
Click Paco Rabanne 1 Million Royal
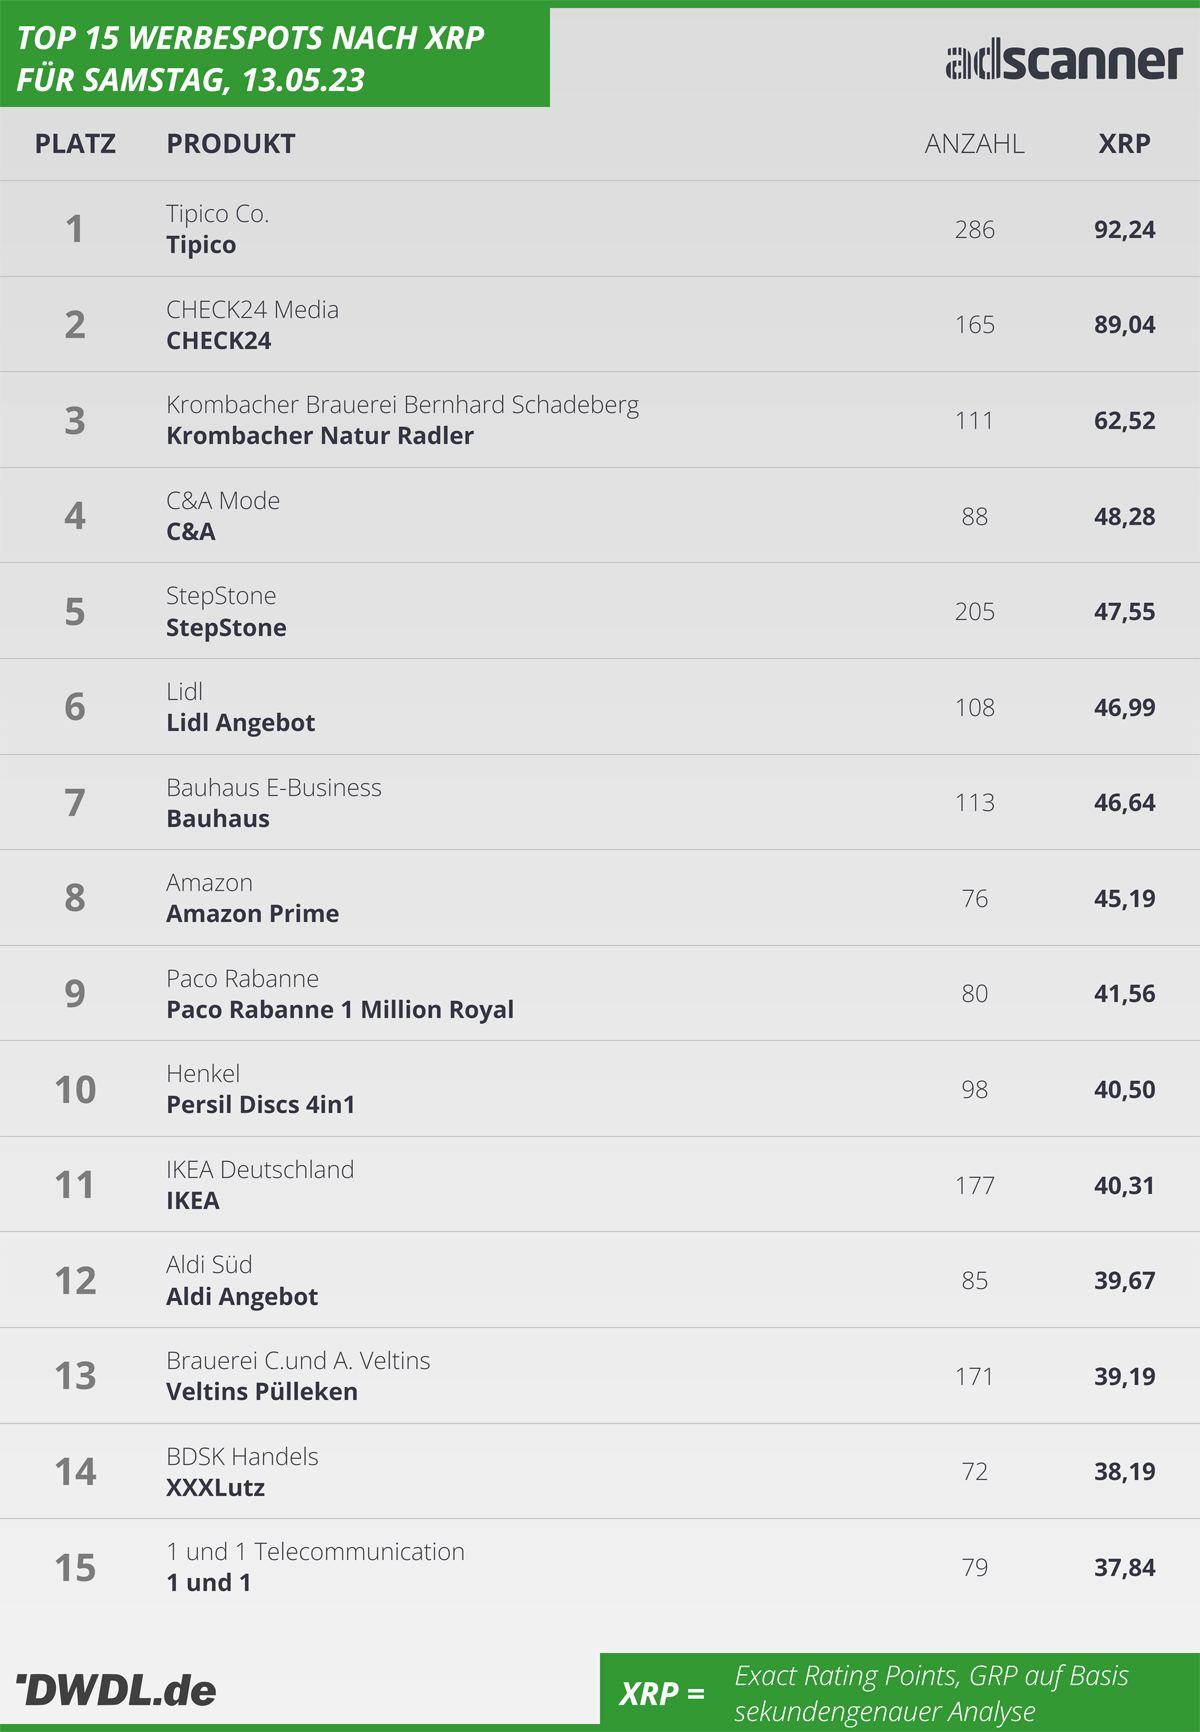(x=340, y=1010)
